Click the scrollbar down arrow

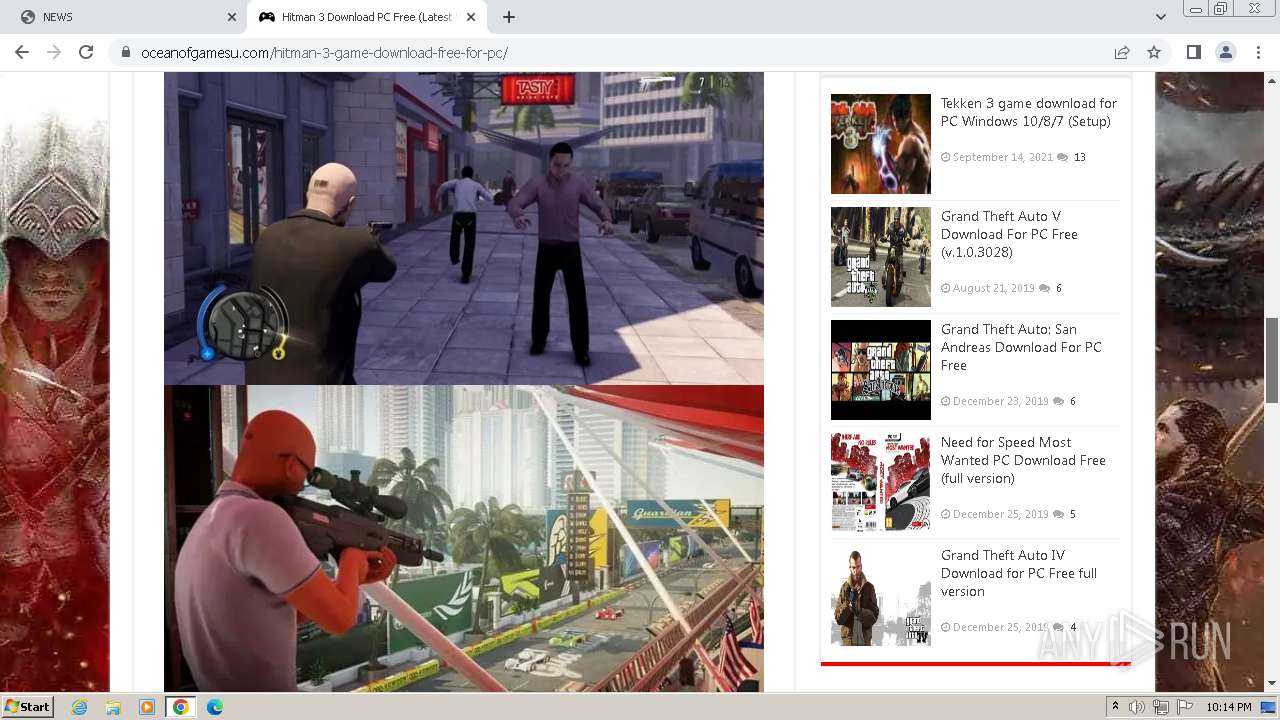pos(1272,684)
